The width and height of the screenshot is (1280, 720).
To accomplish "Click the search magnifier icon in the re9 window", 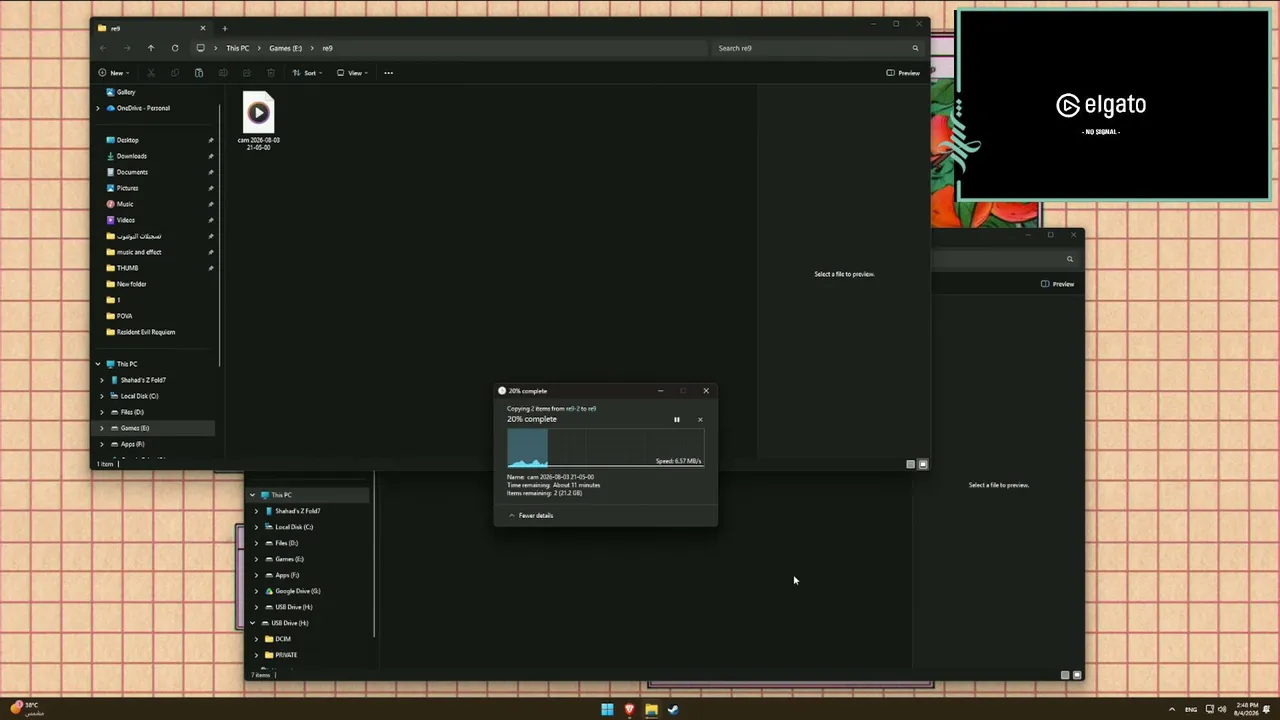I will [x=915, y=48].
